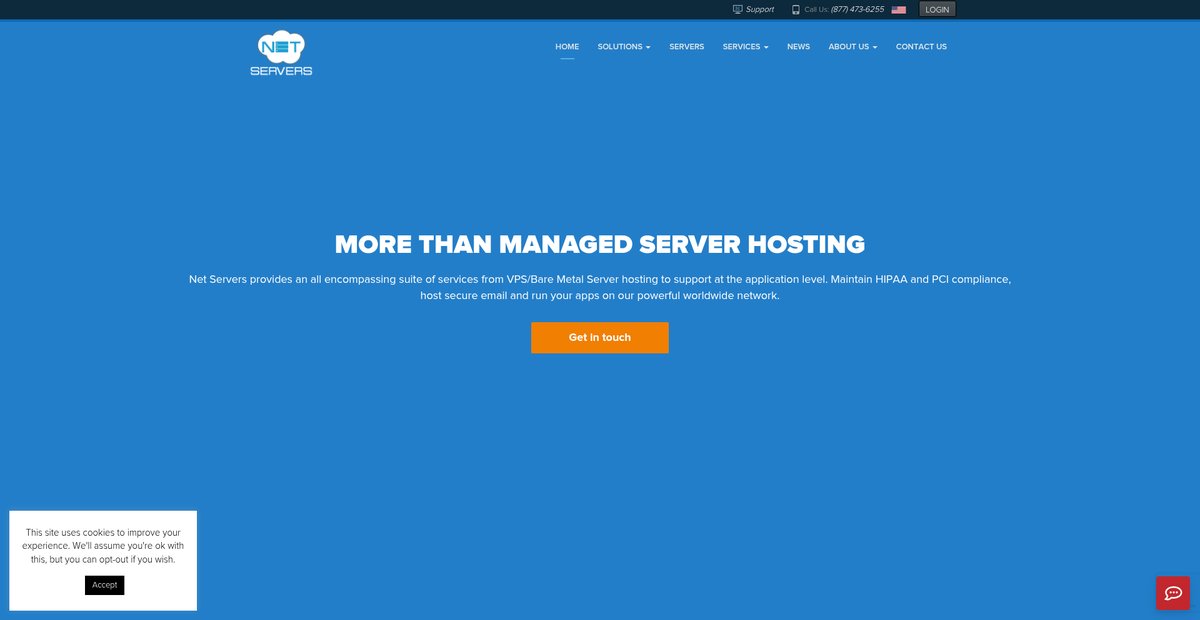This screenshot has width=1200, height=620.
Task: Open the Support link in the top bar
Action: click(x=760, y=9)
